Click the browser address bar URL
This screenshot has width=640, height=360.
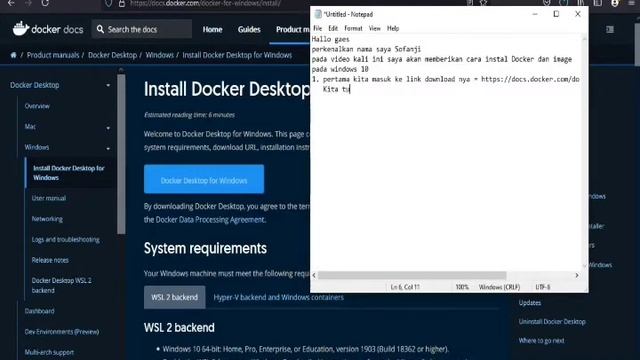point(205,3)
